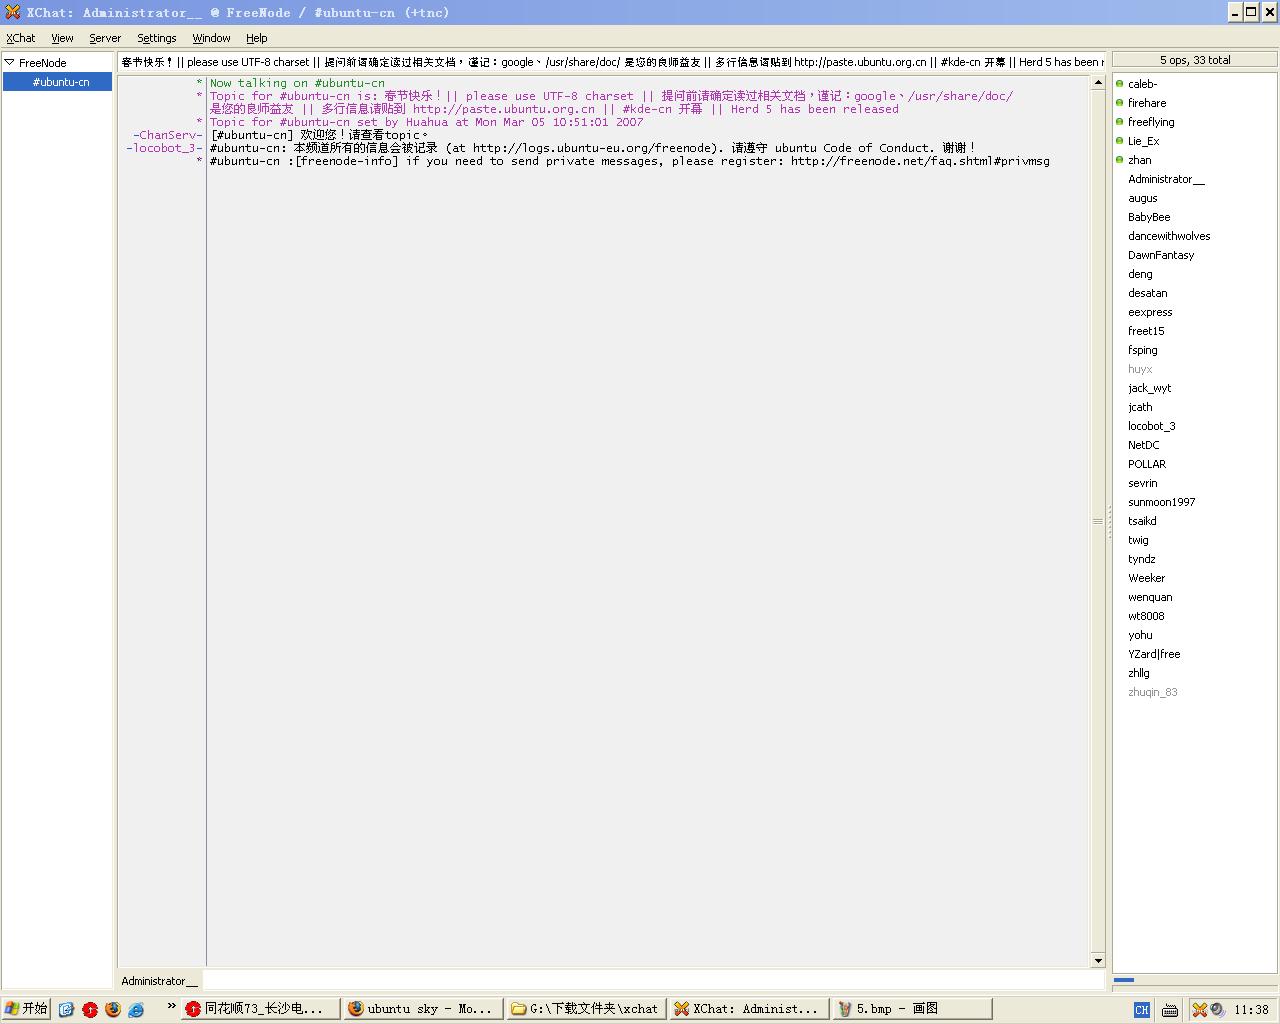Viewport: 1280px width, 1024px height.
Task: Select user tsaikd in user list
Action: coord(1142,521)
